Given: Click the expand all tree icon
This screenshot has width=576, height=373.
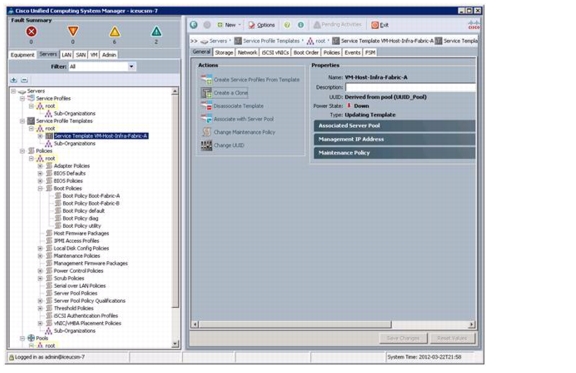Looking at the screenshot, I should pos(14,80).
